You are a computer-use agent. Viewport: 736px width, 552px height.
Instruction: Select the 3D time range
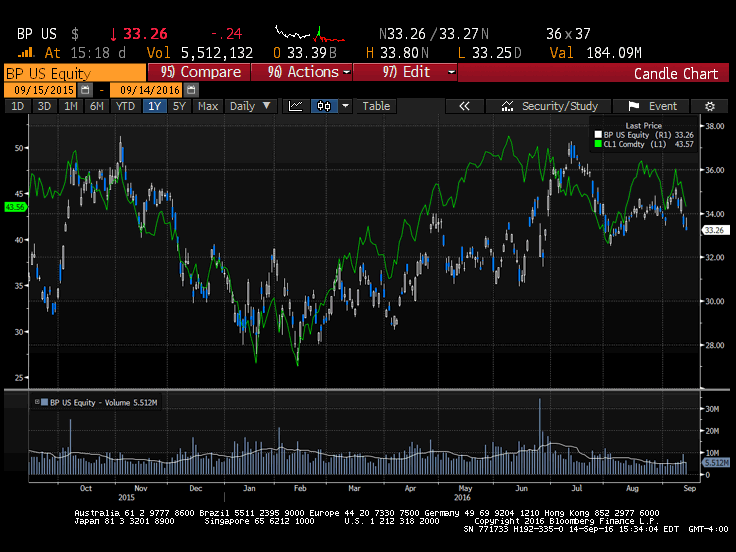[x=44, y=106]
